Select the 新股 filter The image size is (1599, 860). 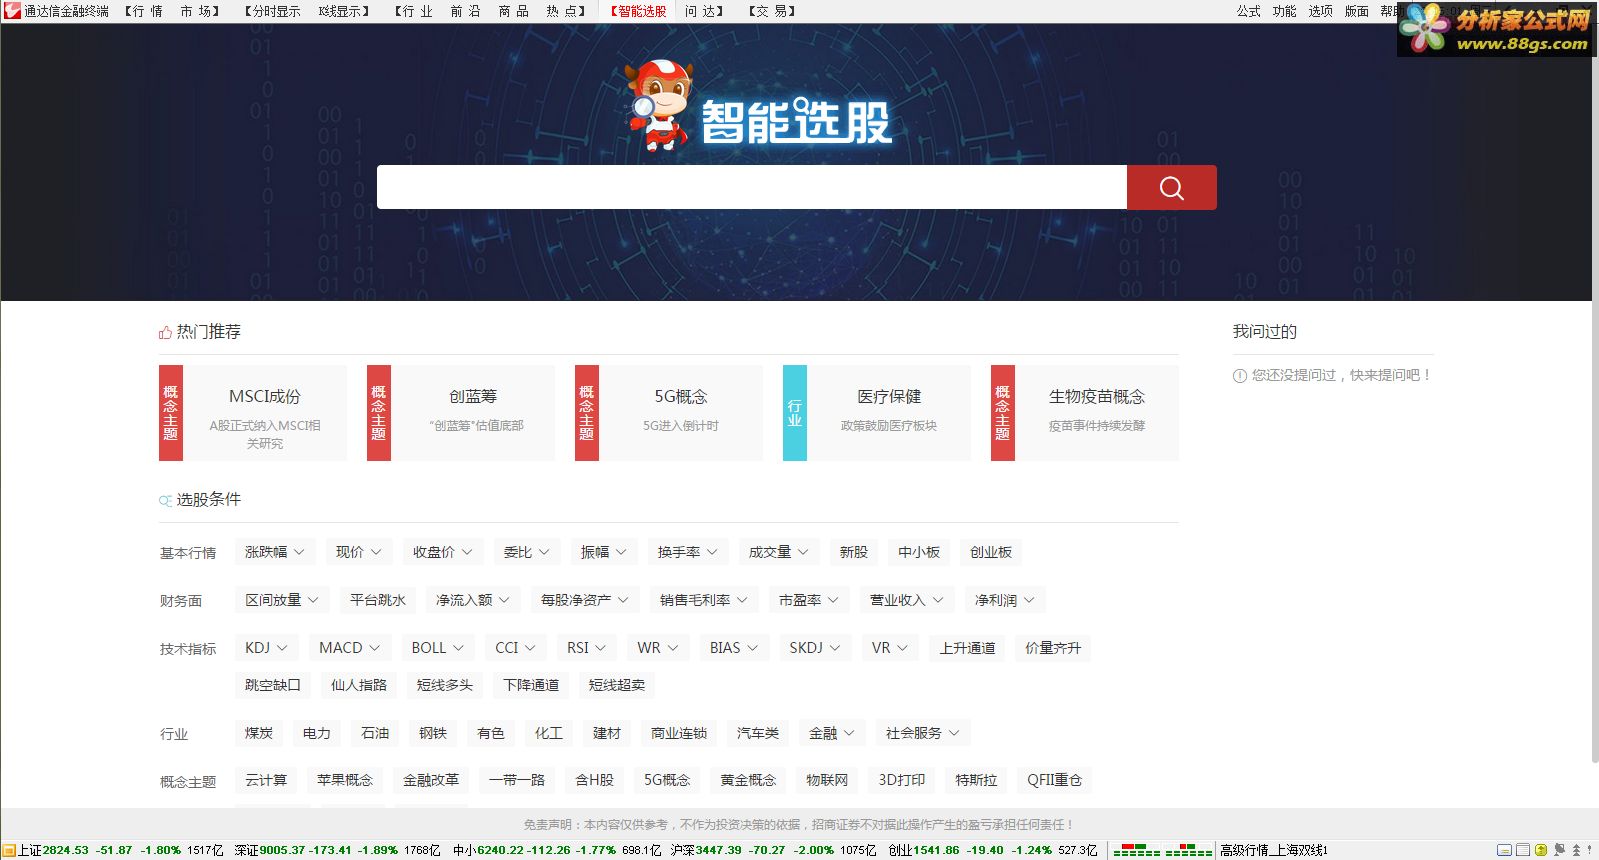click(853, 552)
